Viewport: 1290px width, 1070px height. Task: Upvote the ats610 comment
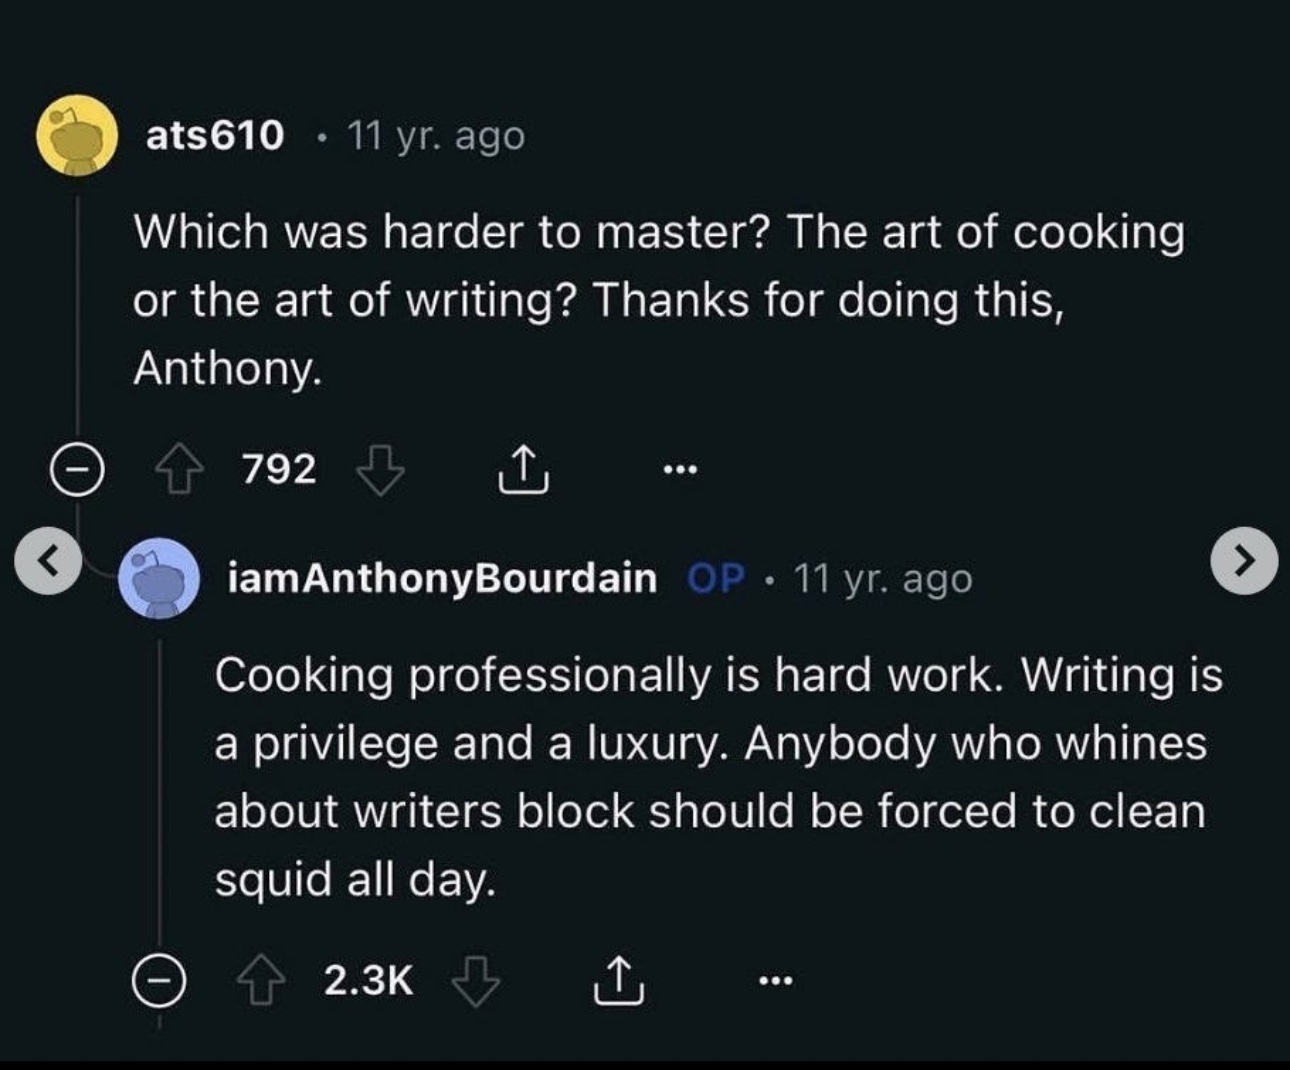pos(179,470)
